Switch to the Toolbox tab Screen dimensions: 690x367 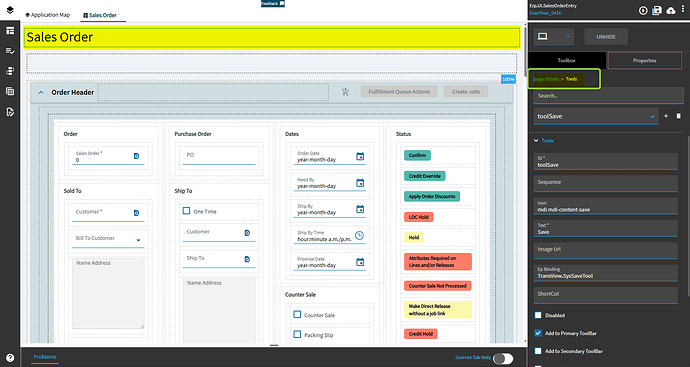567,60
